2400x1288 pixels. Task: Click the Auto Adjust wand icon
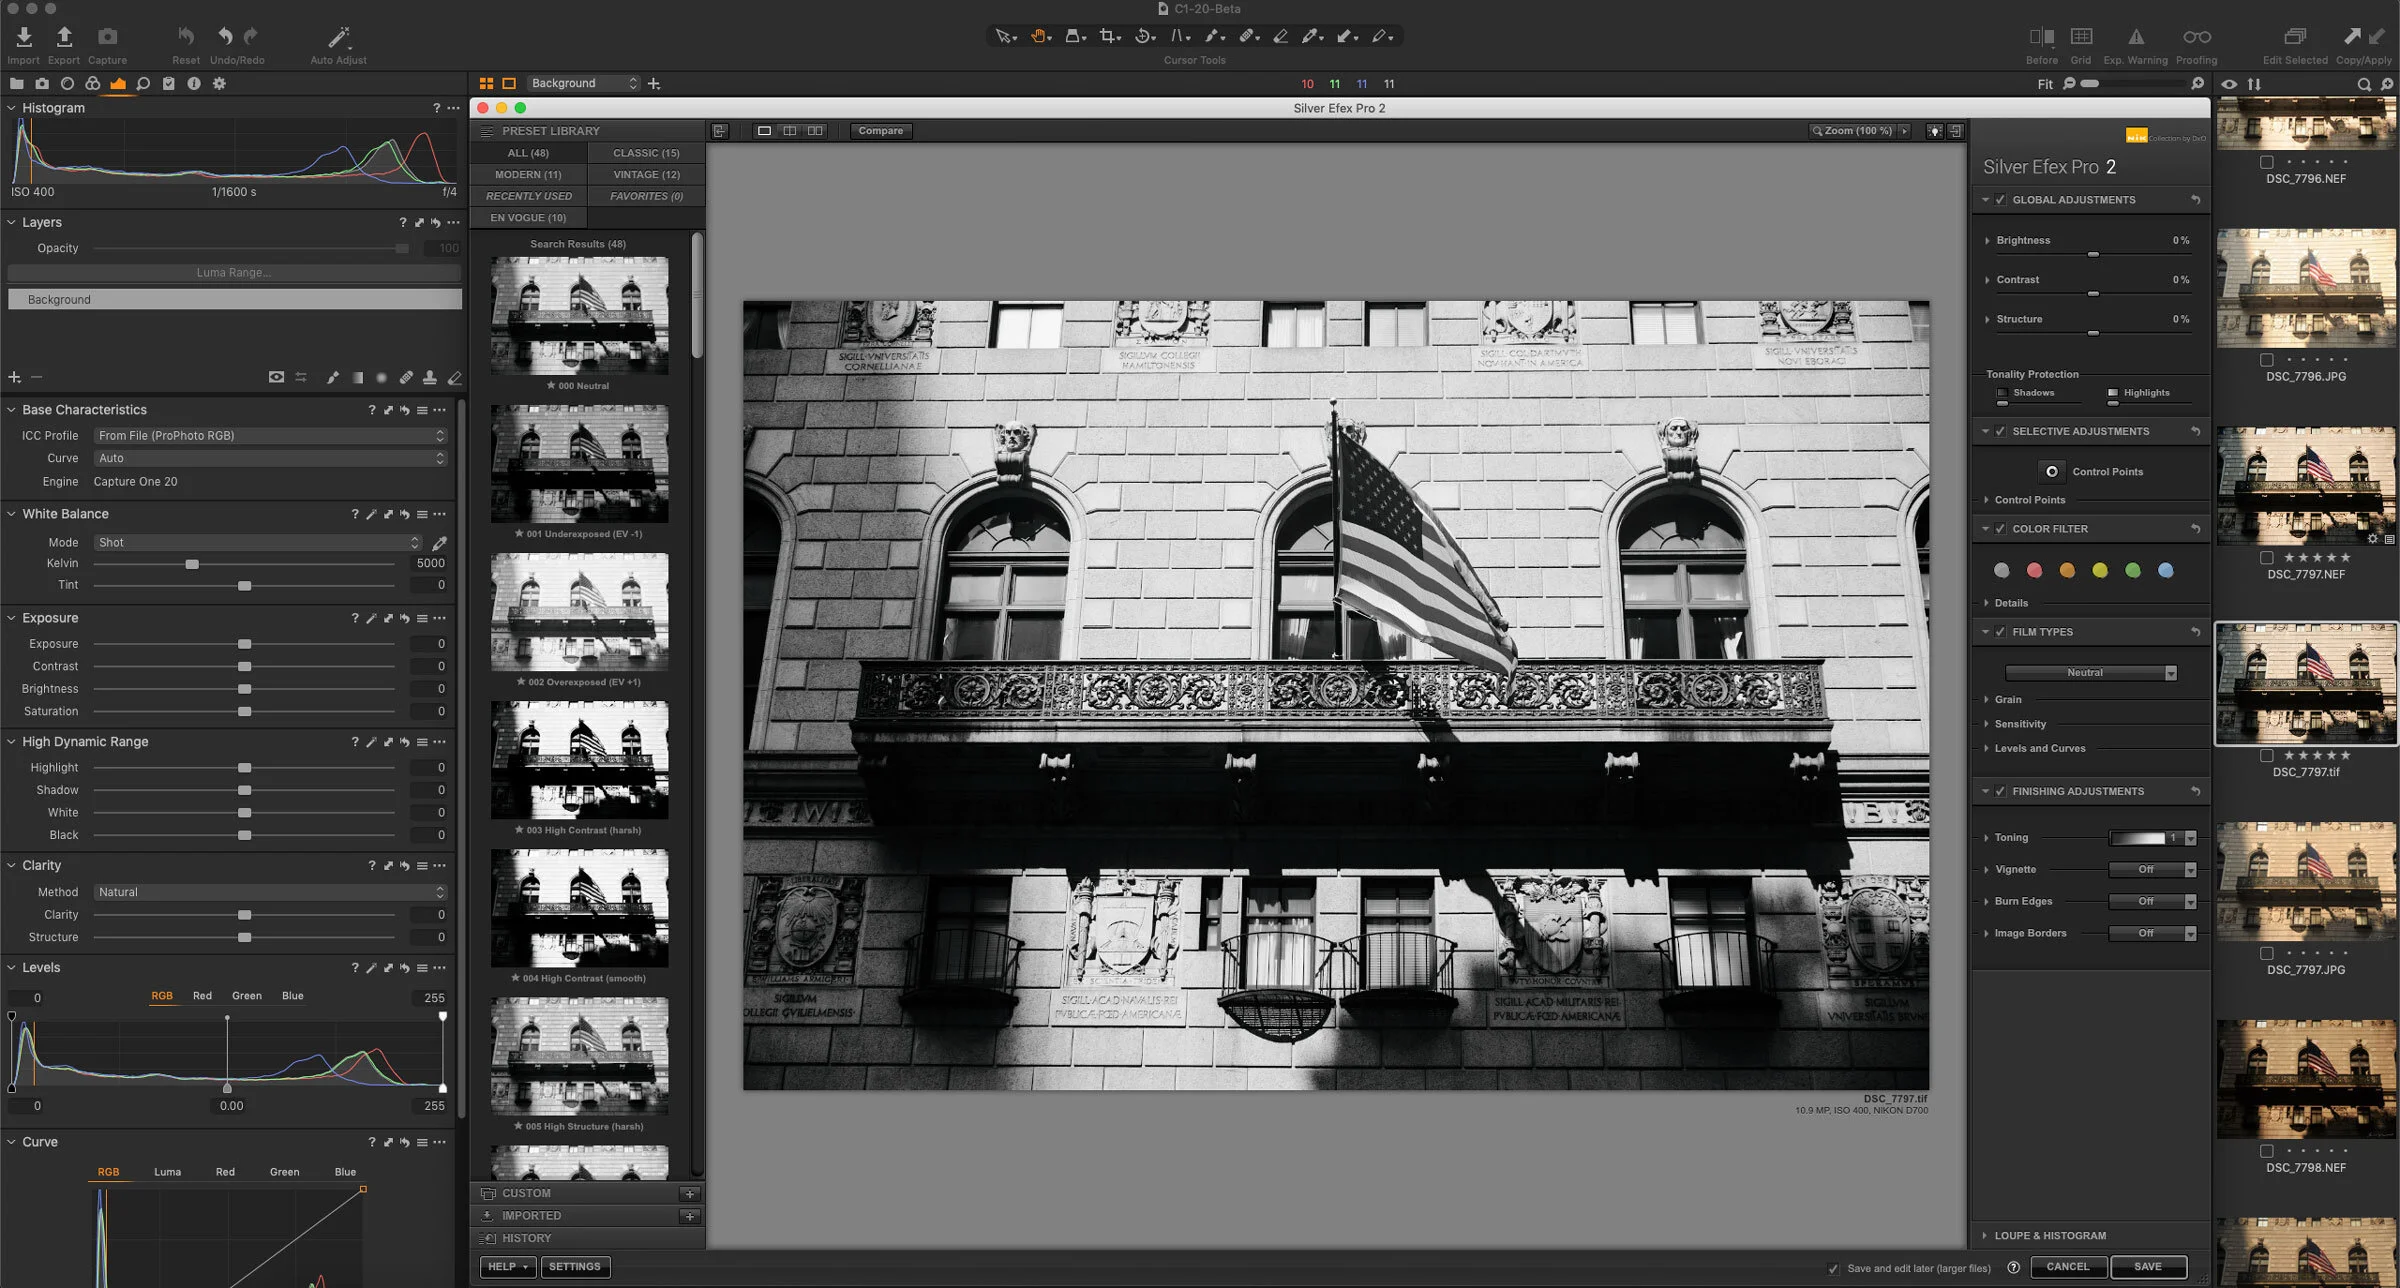point(338,38)
